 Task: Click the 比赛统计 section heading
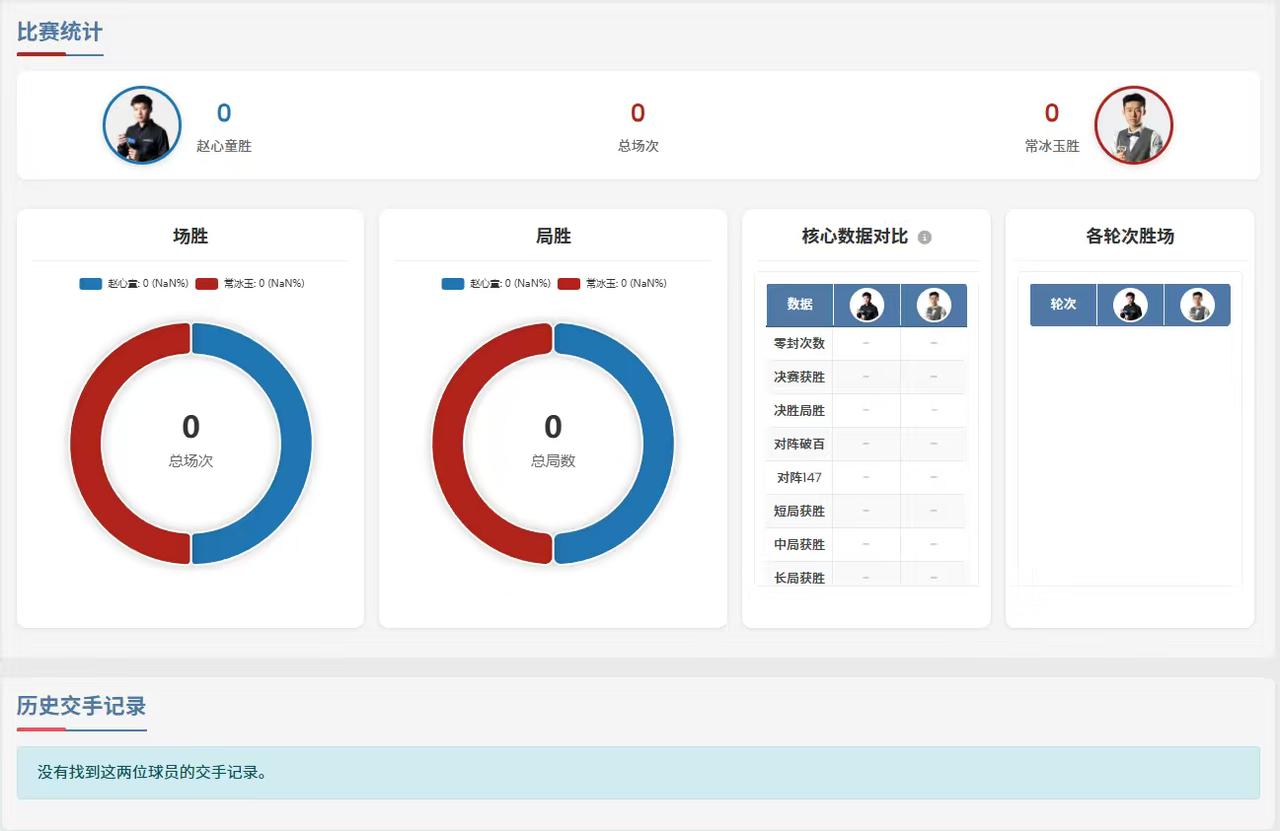click(60, 32)
